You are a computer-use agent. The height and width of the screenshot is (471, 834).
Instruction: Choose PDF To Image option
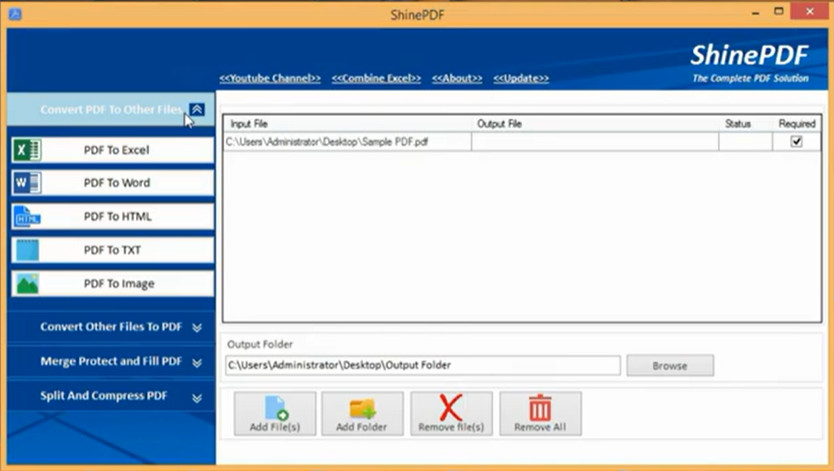click(112, 284)
